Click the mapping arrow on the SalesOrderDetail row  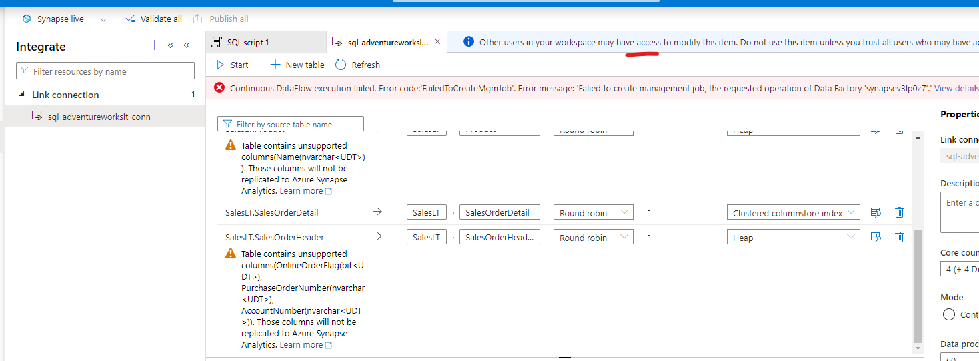pos(377,212)
